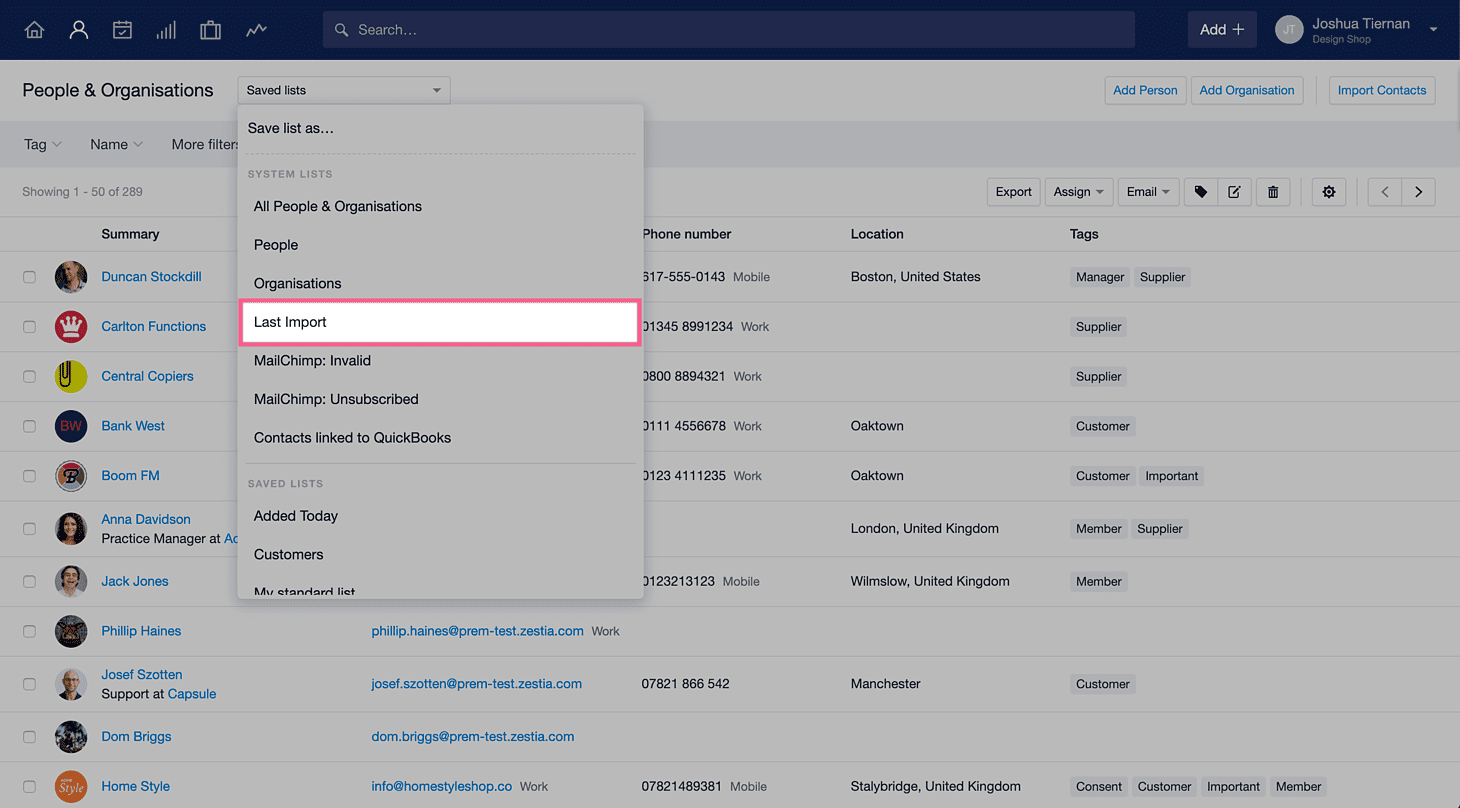Tick the checkbox for Jack Jones
Image resolution: width=1460 pixels, height=808 pixels.
point(29,582)
